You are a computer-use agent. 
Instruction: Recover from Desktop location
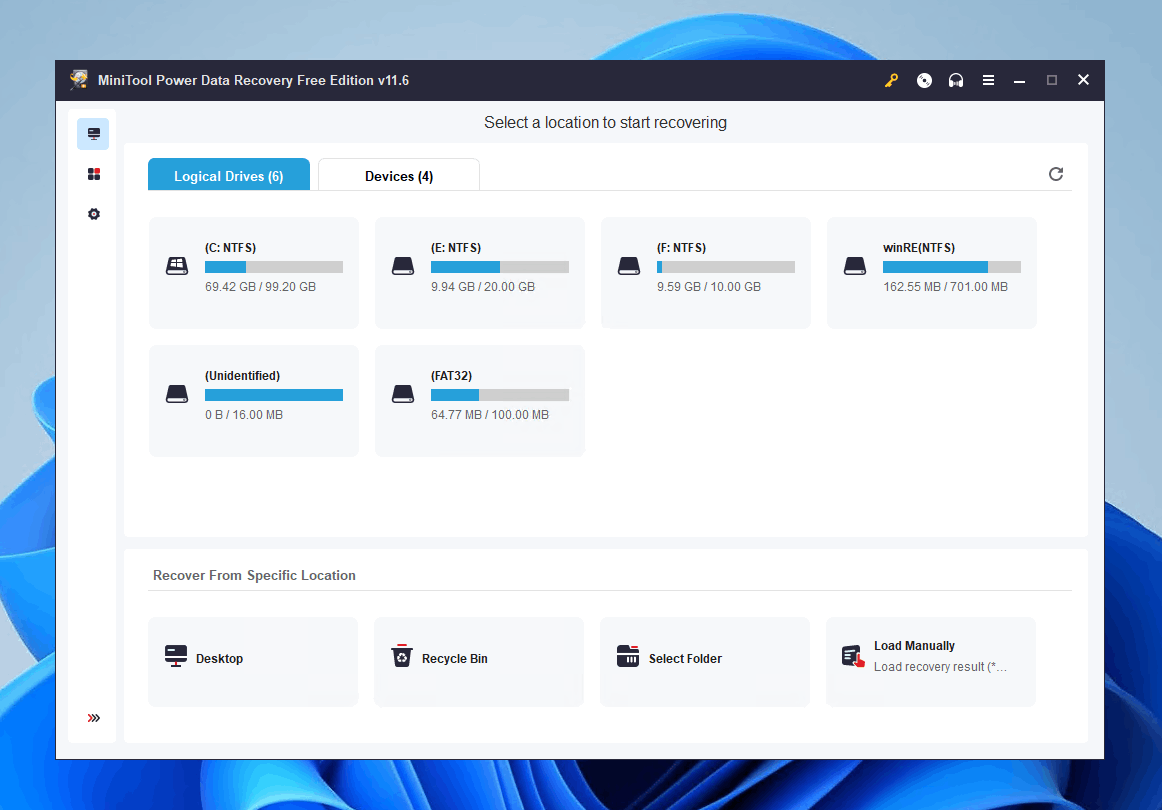[x=253, y=662]
